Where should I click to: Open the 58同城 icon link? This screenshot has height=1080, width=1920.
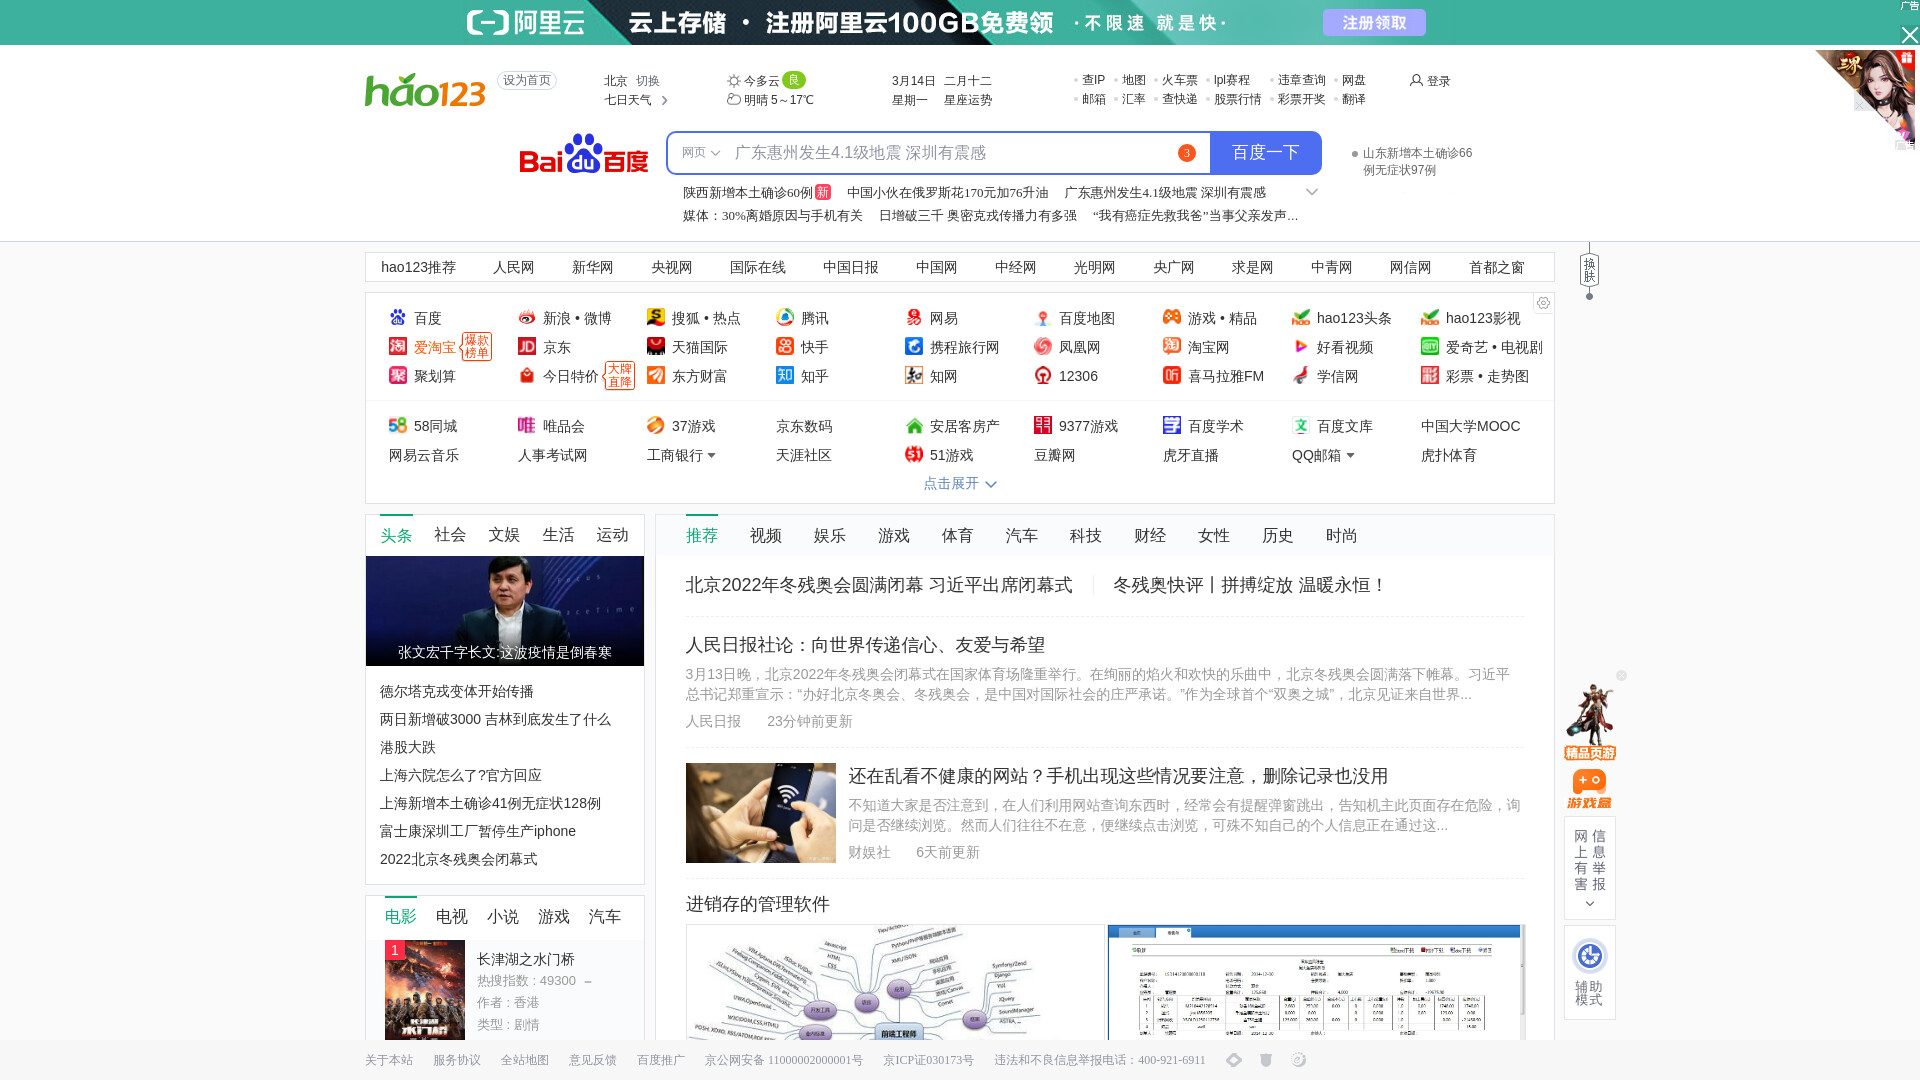[x=398, y=425]
